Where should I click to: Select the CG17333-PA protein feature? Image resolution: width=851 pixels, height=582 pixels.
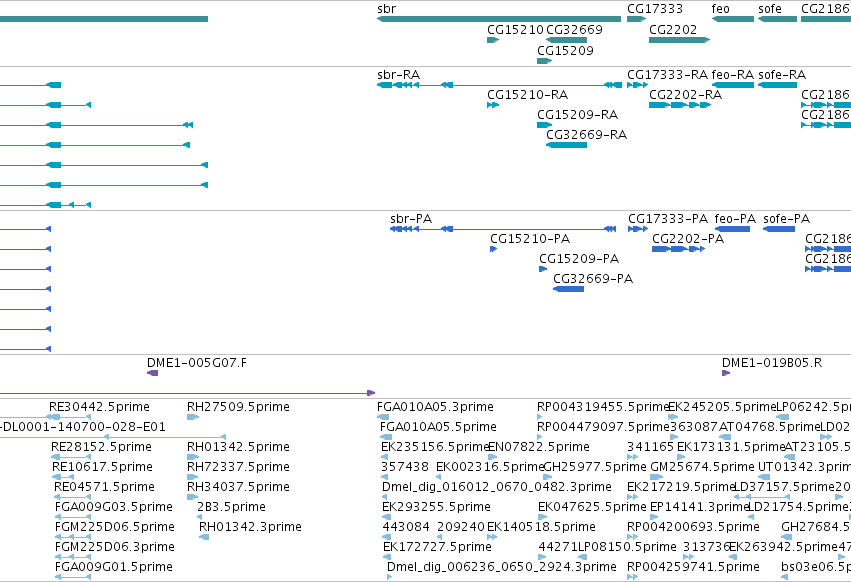(638, 229)
